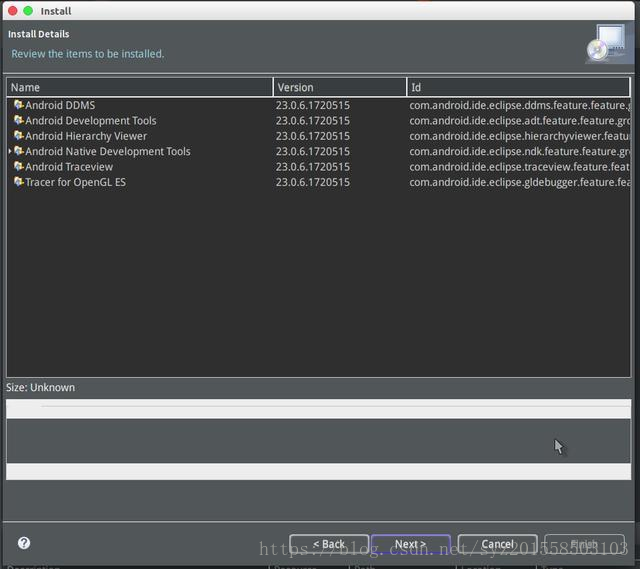Close the Install window with red button

coord(13,11)
